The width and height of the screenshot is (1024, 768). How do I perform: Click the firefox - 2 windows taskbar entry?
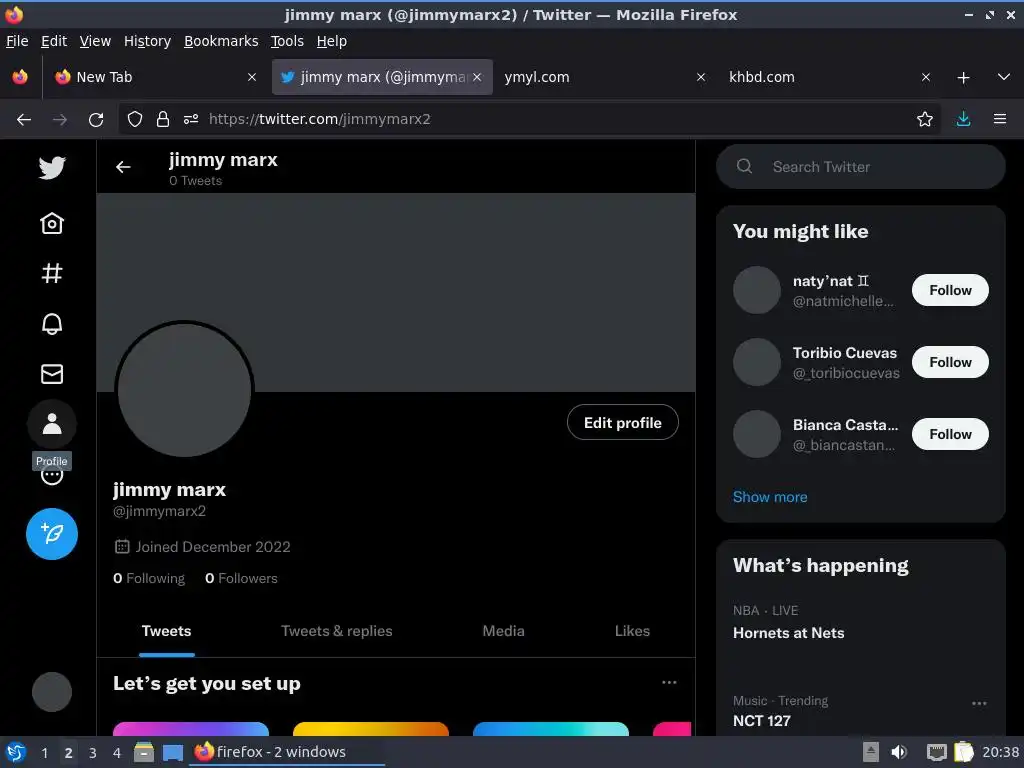click(286, 752)
